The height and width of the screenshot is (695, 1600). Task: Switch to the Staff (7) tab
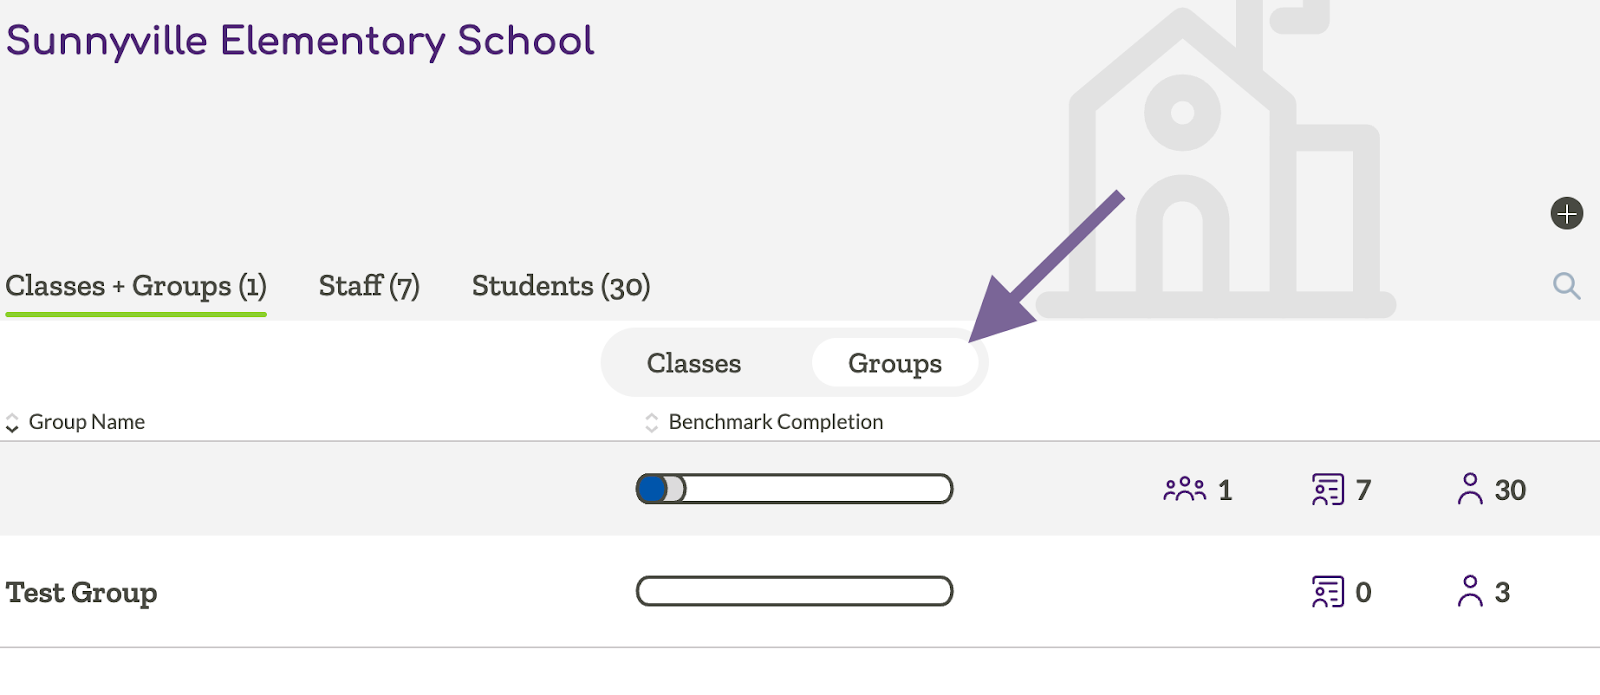(369, 286)
